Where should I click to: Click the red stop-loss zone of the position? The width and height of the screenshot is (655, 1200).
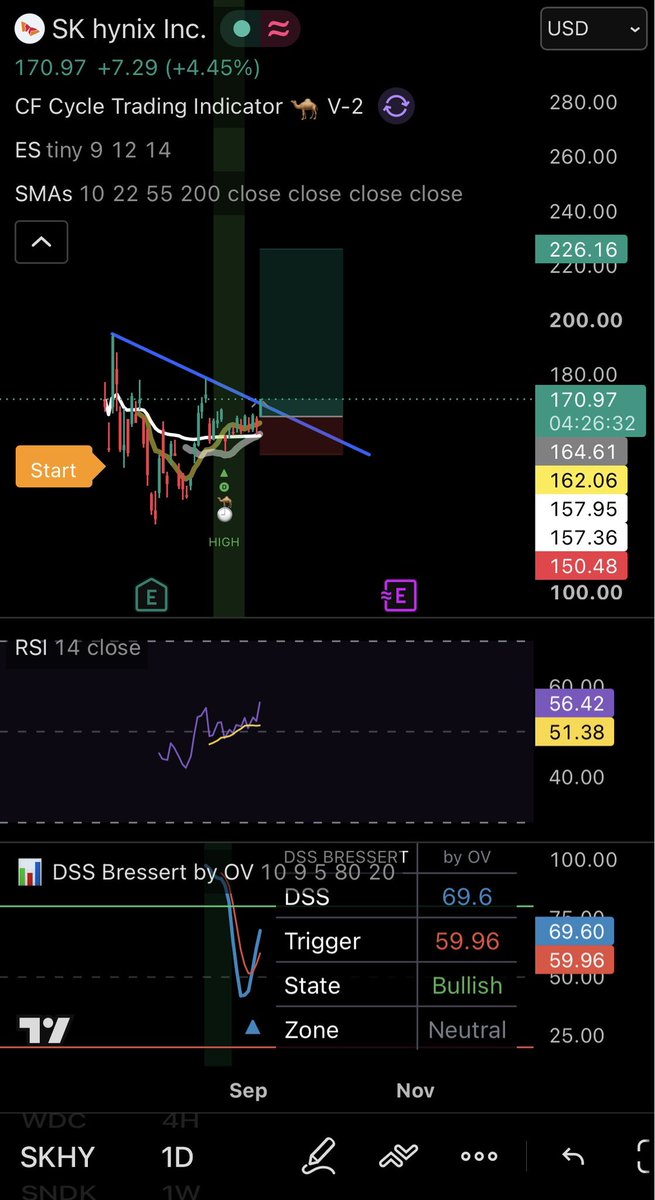301,436
